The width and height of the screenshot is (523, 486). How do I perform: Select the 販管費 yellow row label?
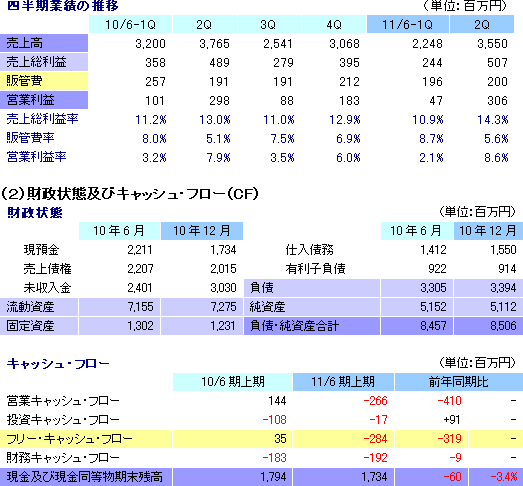(x=44, y=81)
